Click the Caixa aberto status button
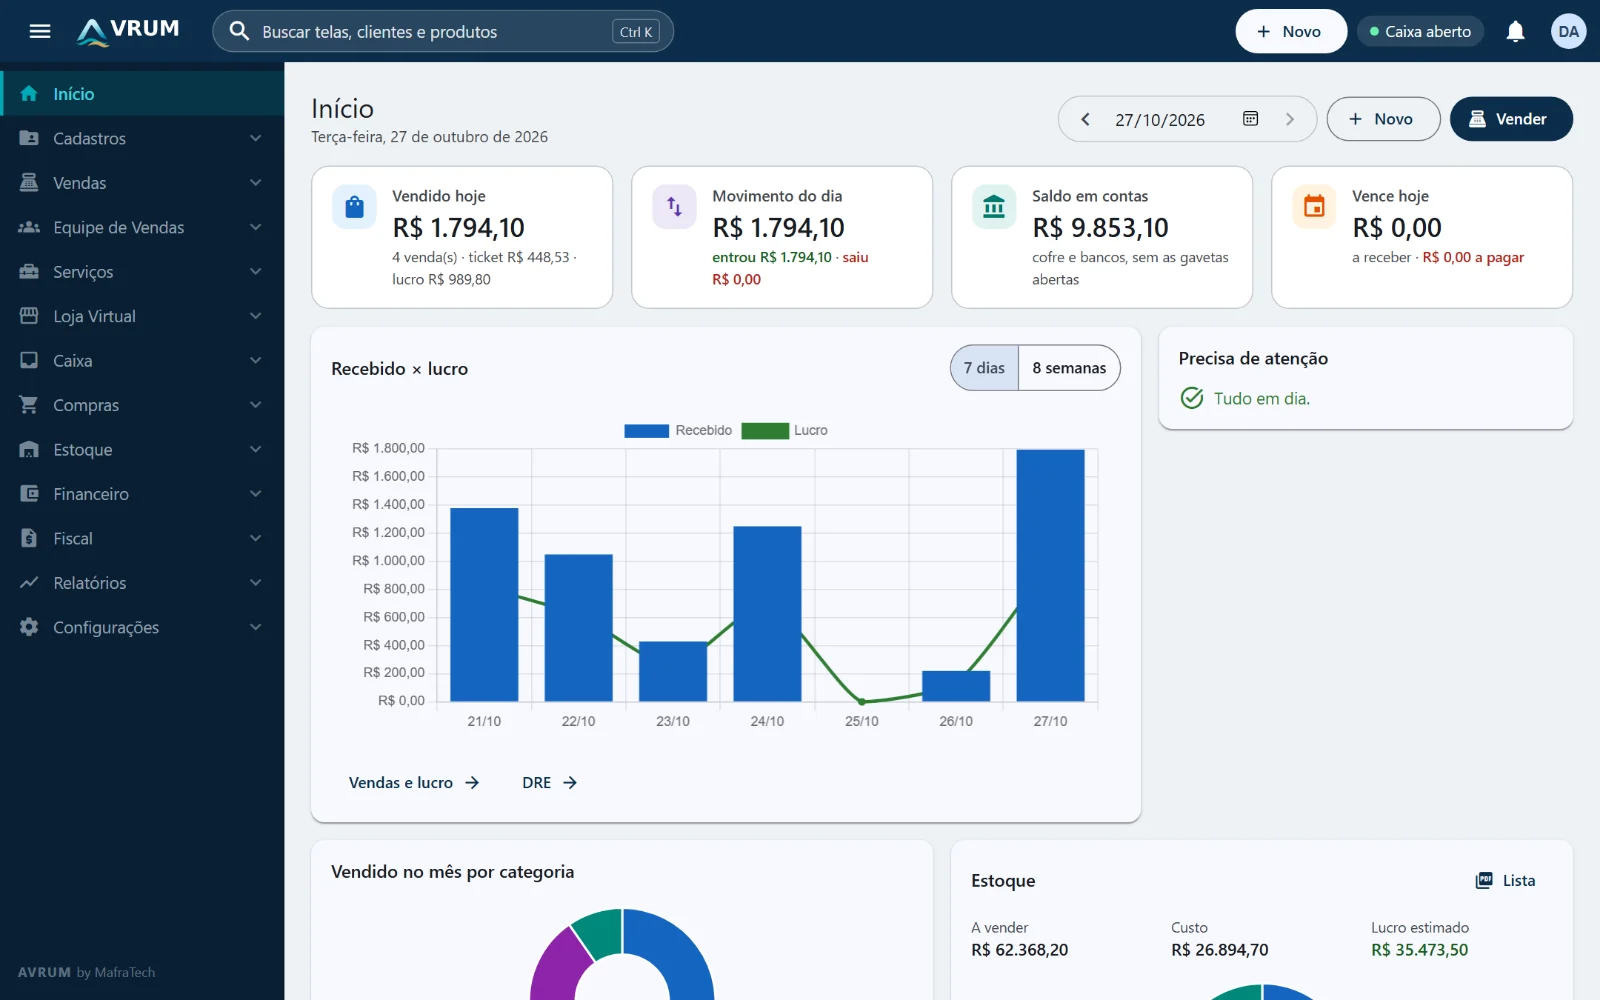1600x1000 pixels. [x=1420, y=32]
